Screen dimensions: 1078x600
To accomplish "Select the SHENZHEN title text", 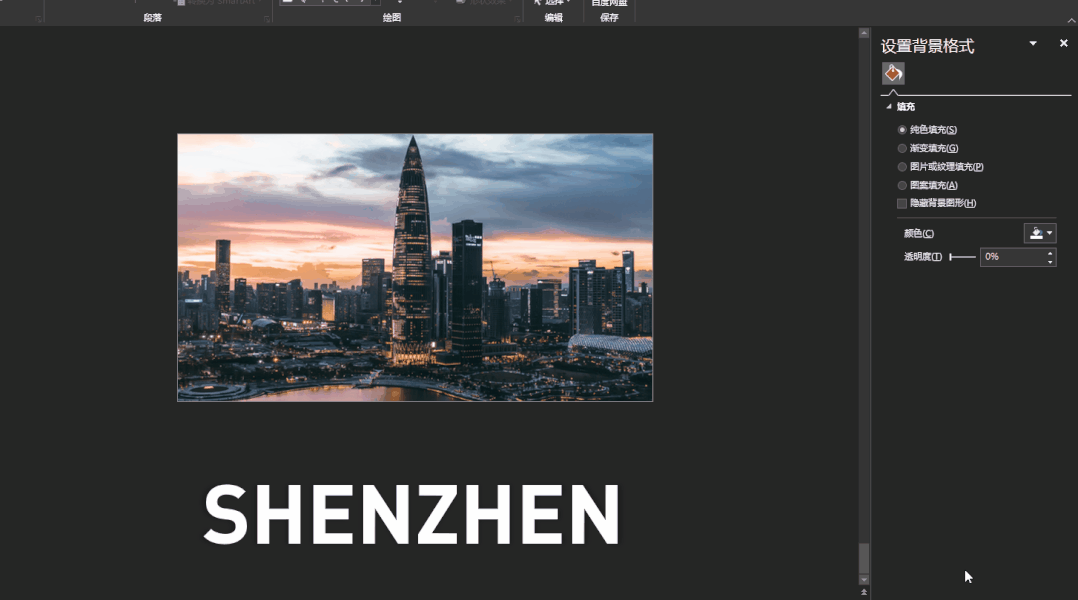I will coord(412,514).
